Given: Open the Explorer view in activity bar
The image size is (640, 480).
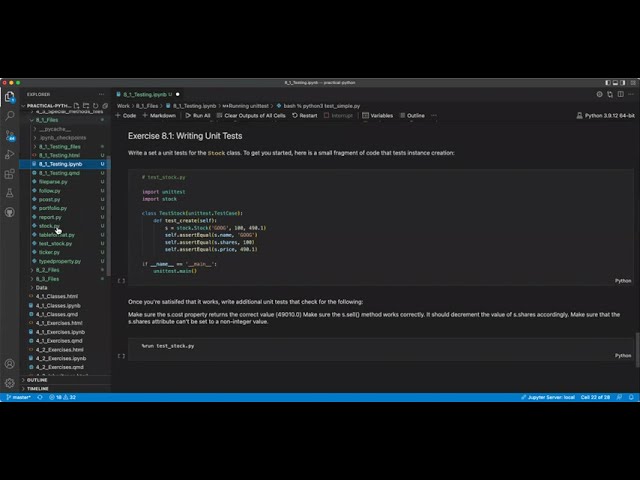Looking at the screenshot, I should click(x=10, y=97).
